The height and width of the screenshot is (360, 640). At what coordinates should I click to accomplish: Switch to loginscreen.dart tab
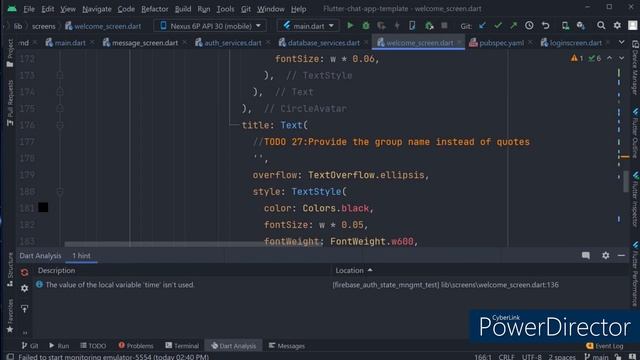(575, 42)
